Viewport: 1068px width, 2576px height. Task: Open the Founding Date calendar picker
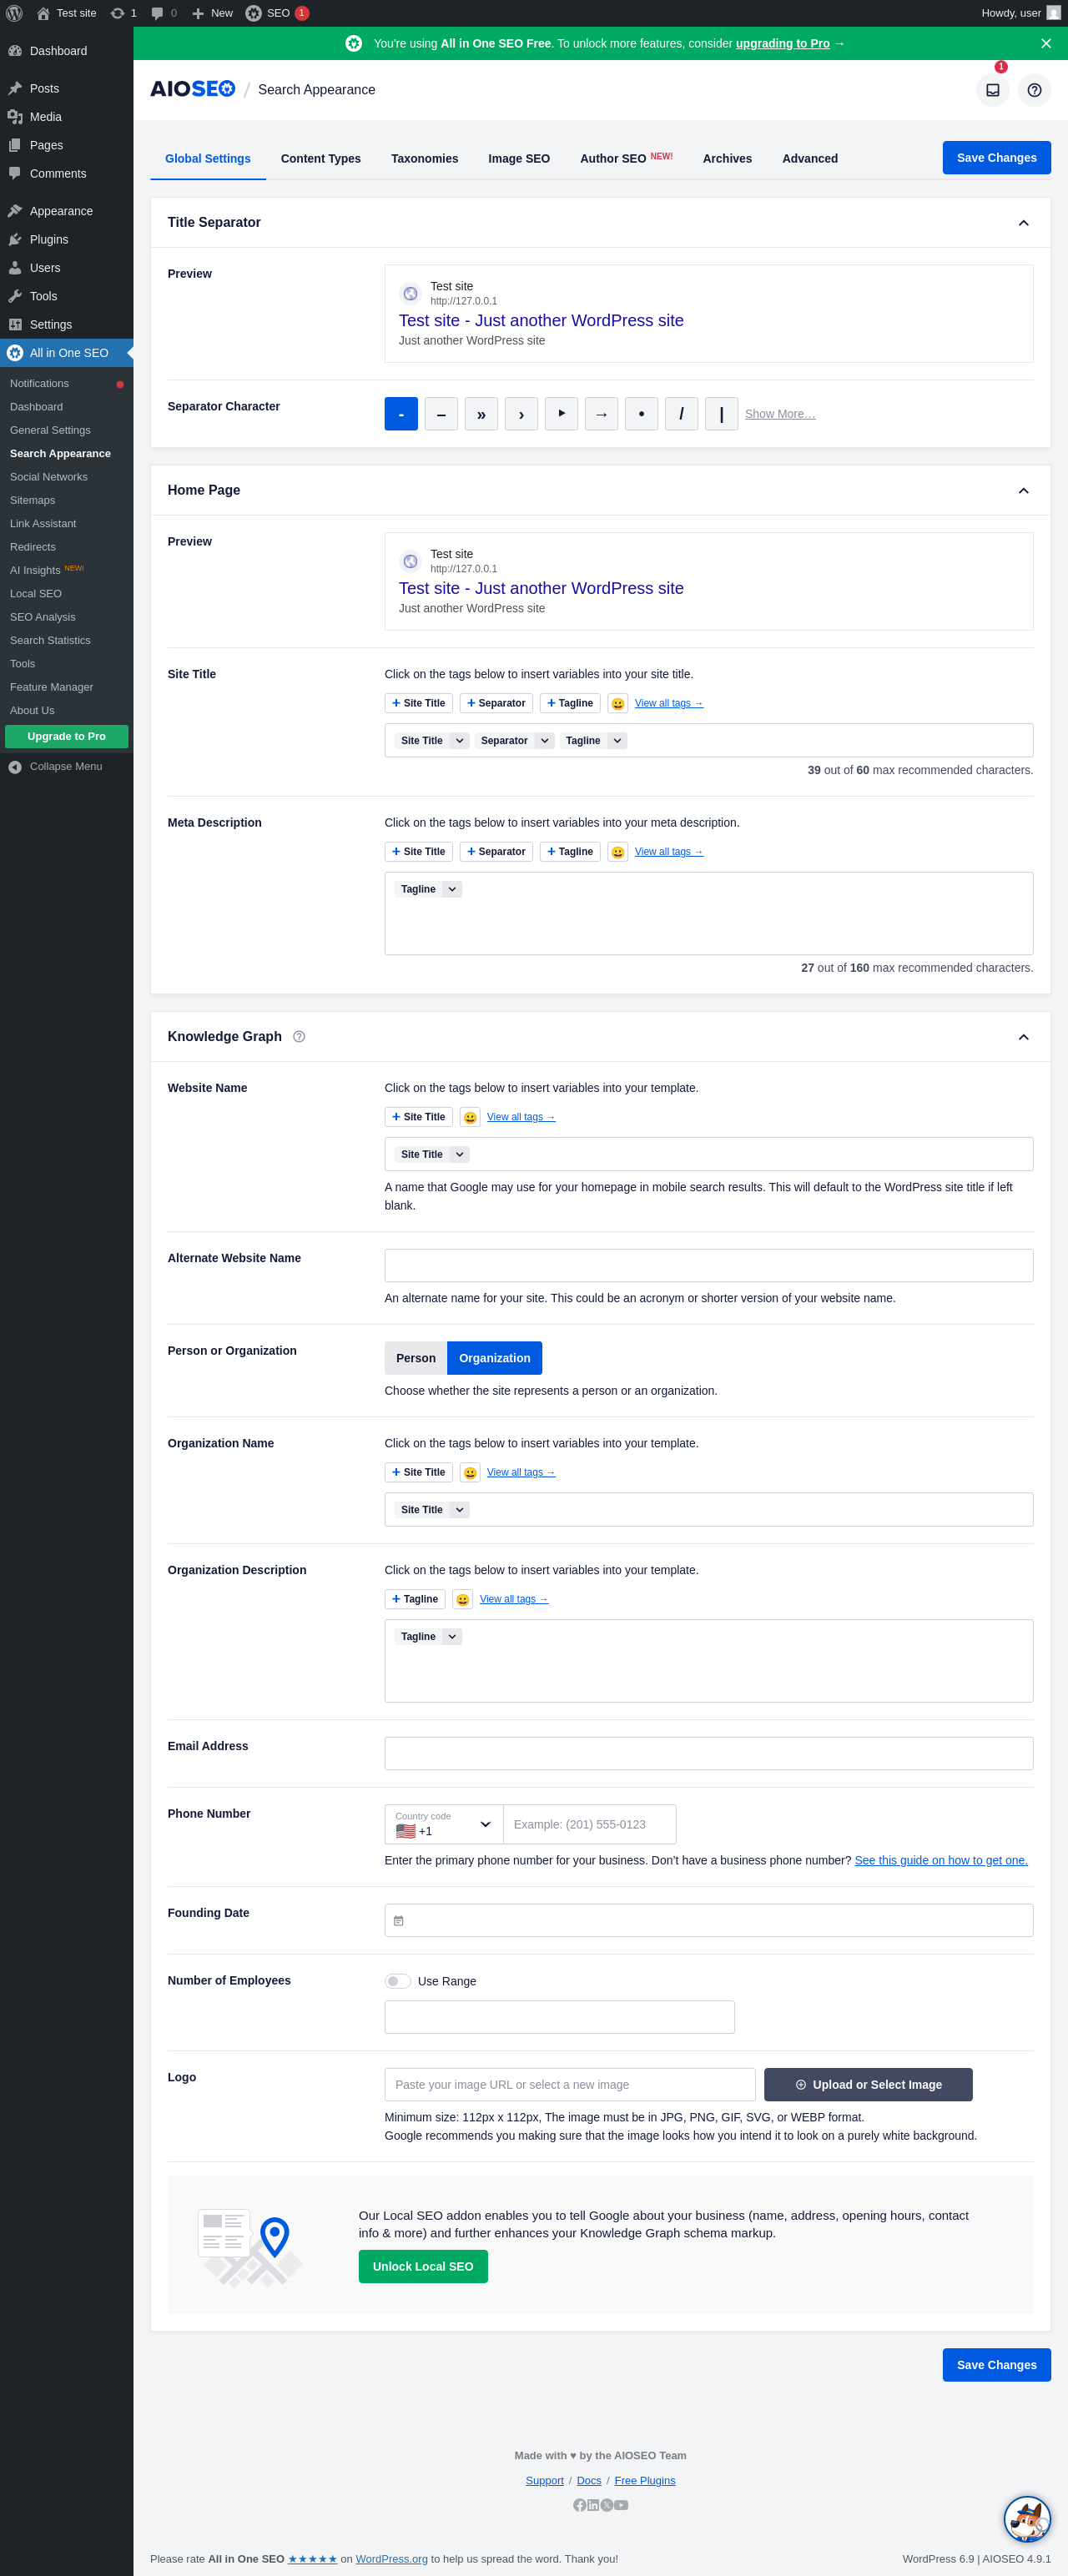(399, 1920)
